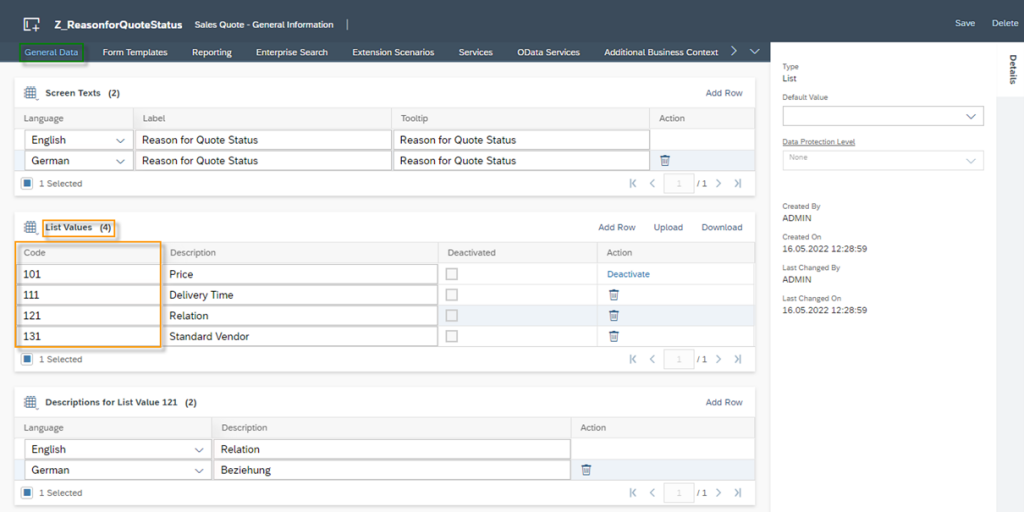Go to next page in Descriptions table
This screenshot has width=1024, height=512.
718,492
